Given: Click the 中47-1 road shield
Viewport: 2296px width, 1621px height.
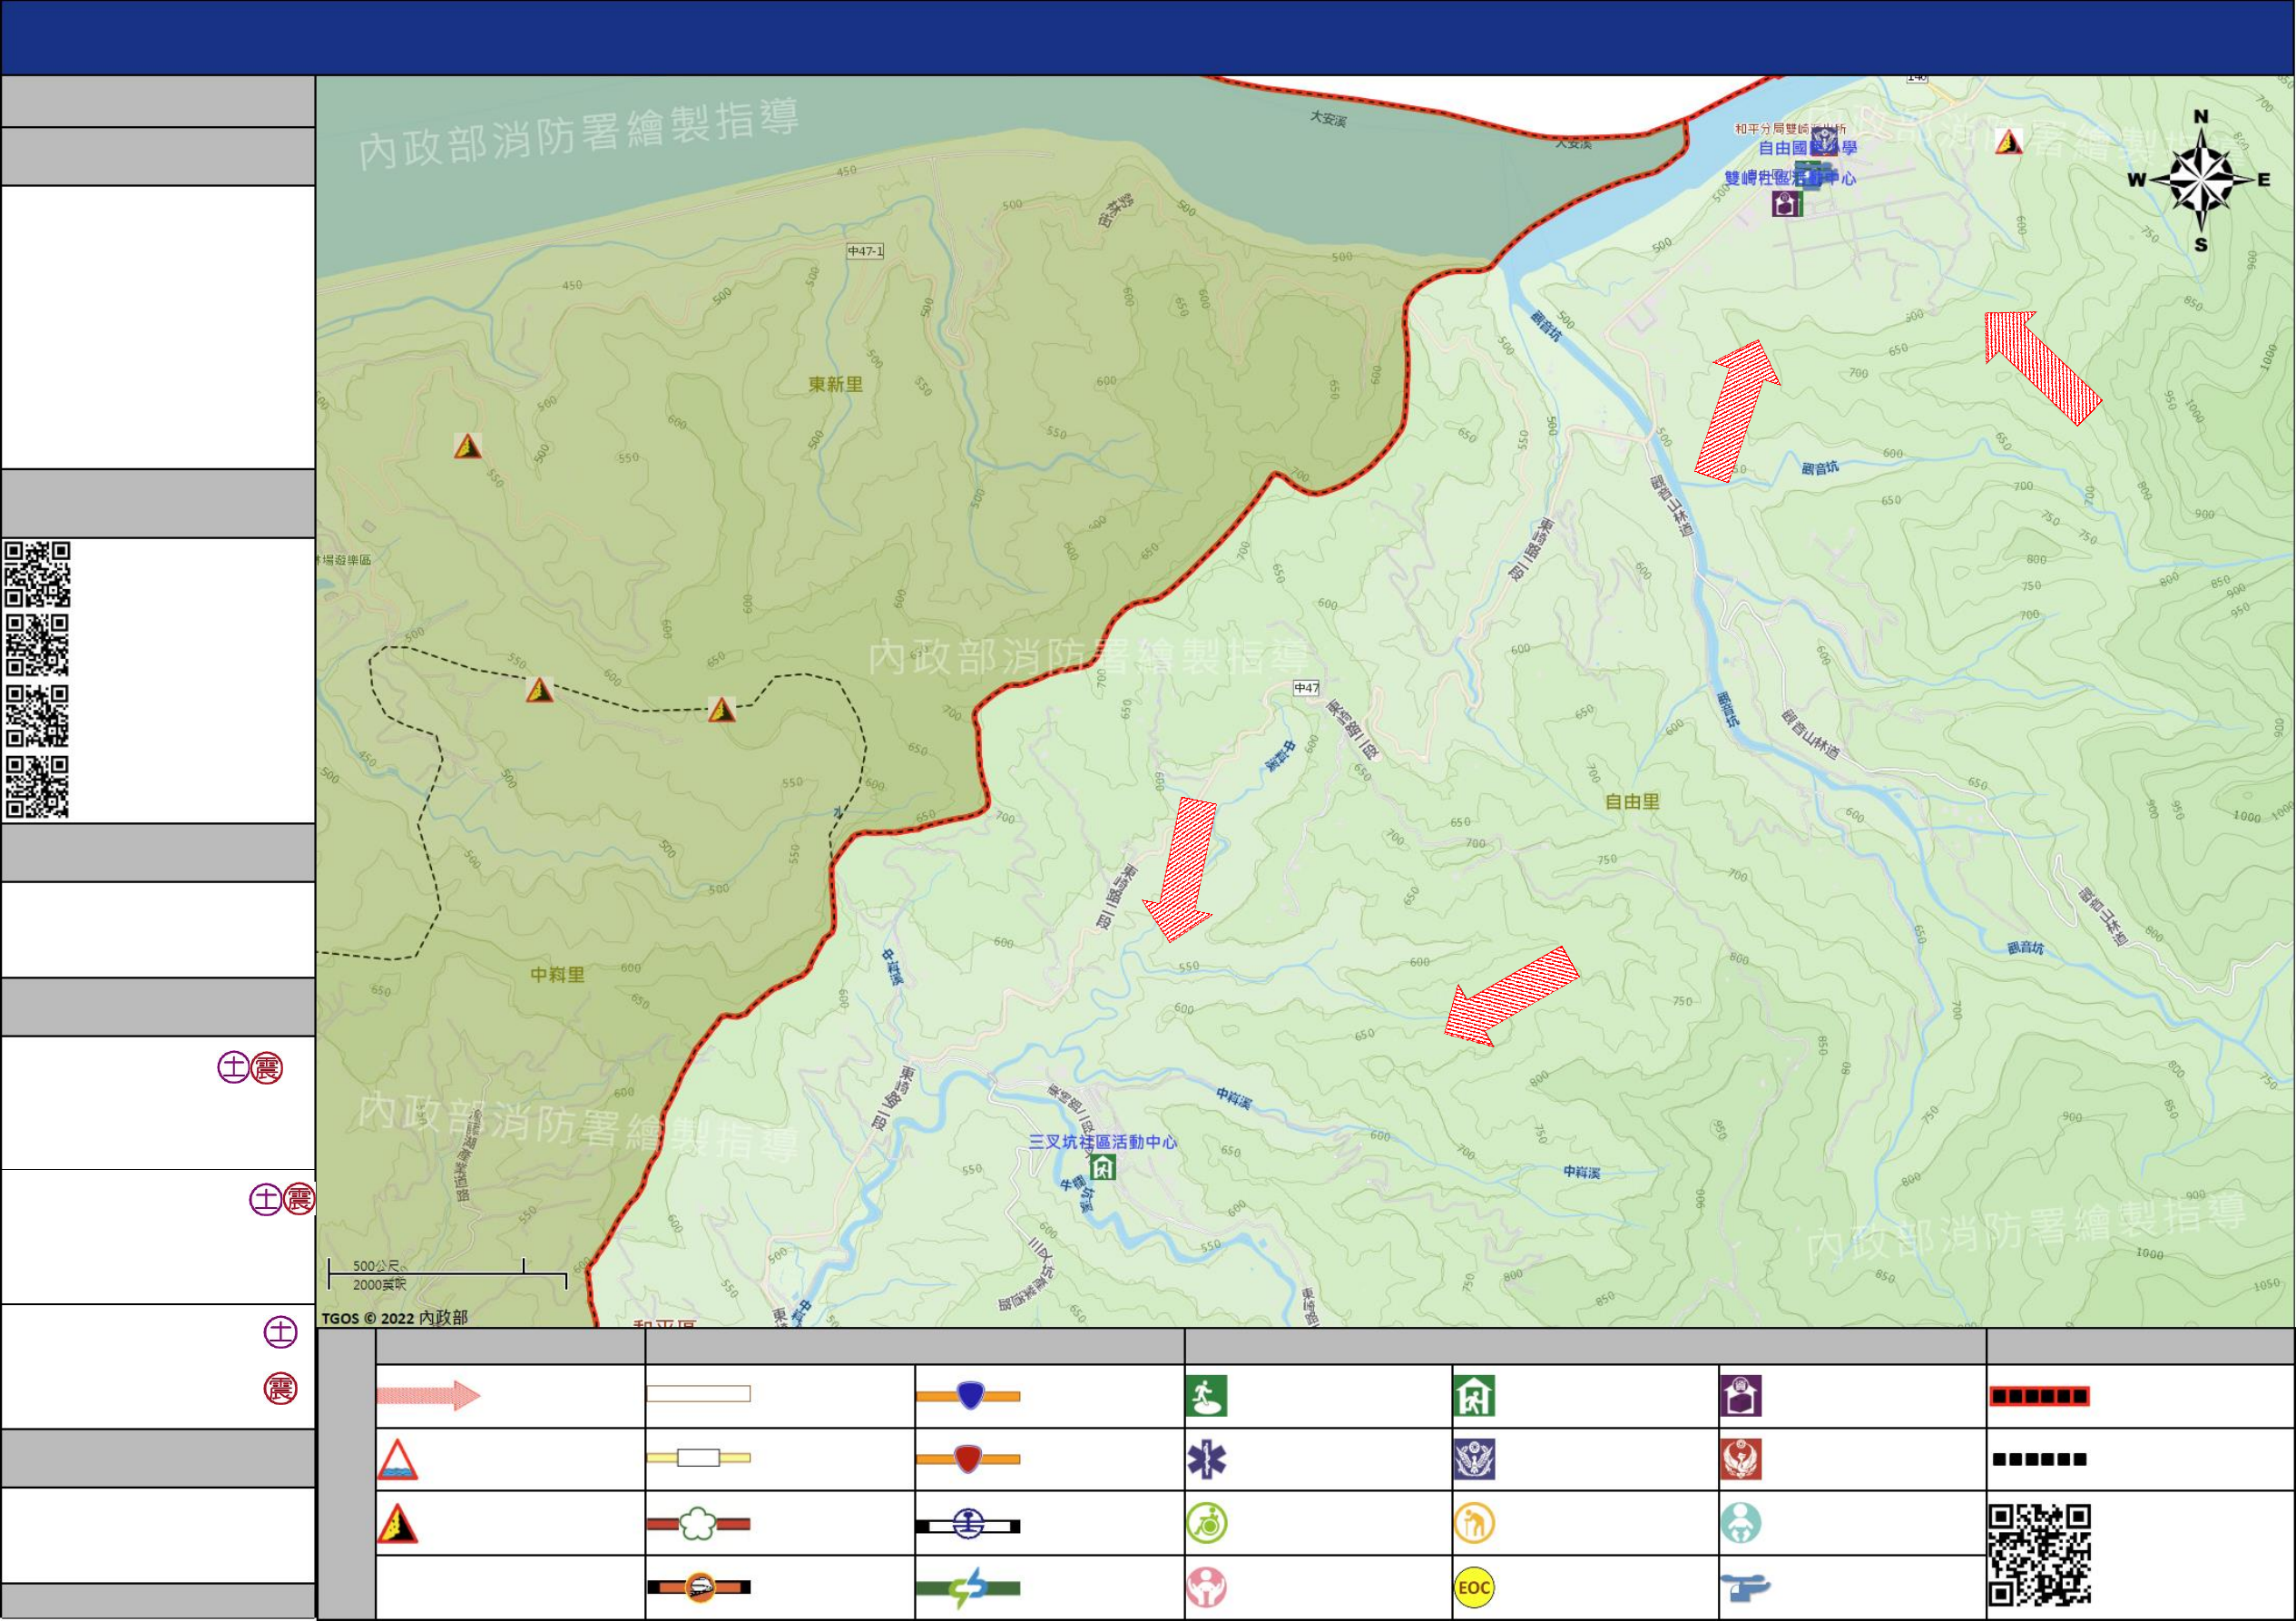Looking at the screenshot, I should (866, 251).
